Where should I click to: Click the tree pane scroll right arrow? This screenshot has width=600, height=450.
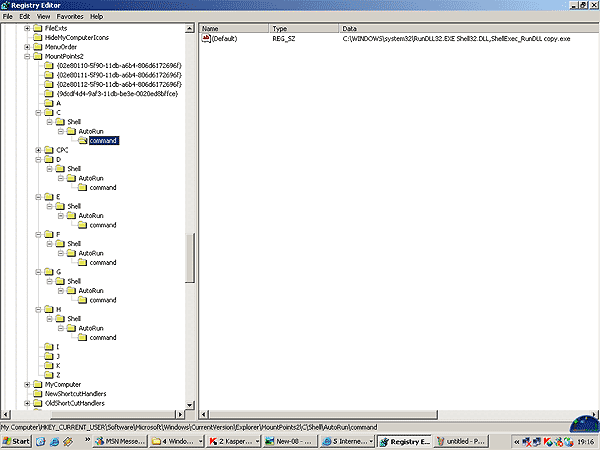[x=180, y=414]
